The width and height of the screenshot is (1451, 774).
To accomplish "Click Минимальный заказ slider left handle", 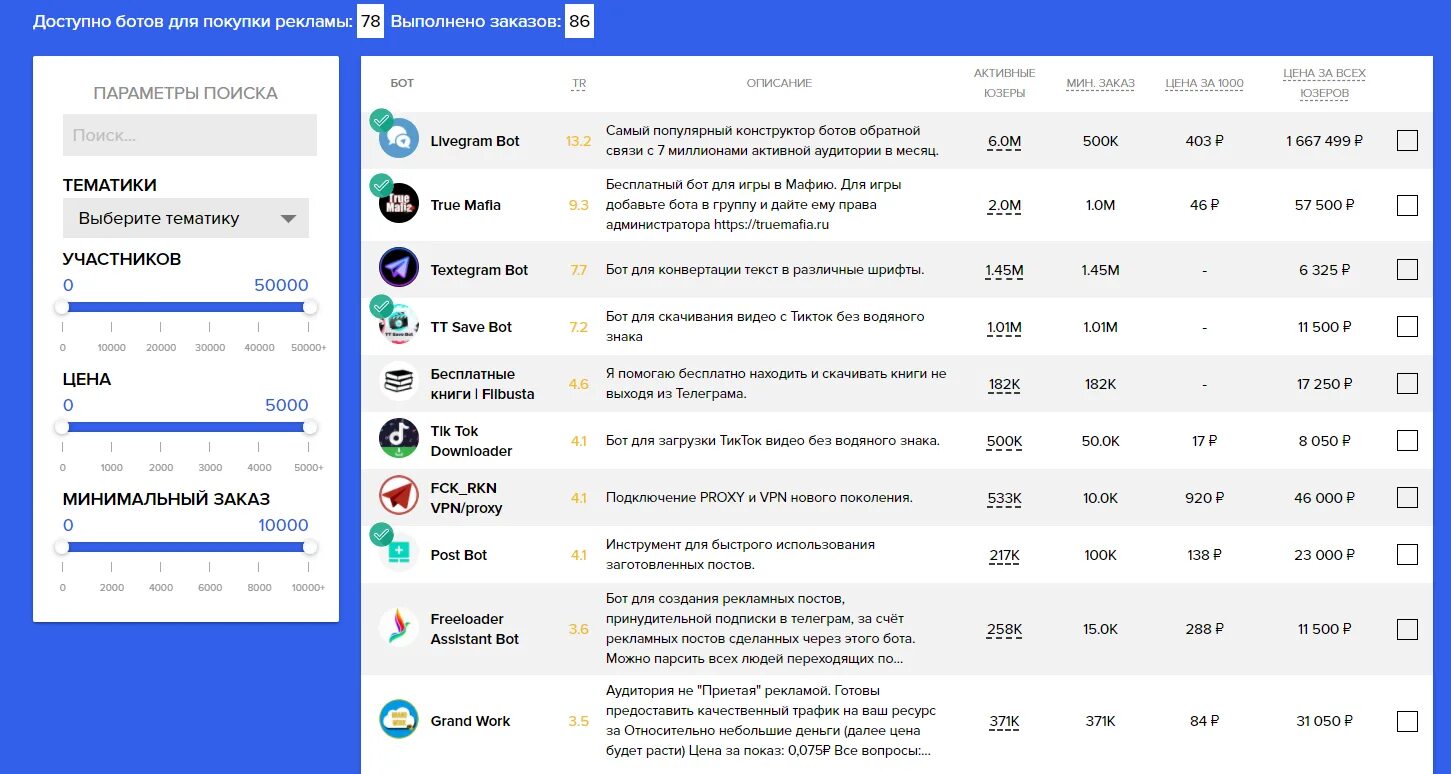I will (x=62, y=547).
